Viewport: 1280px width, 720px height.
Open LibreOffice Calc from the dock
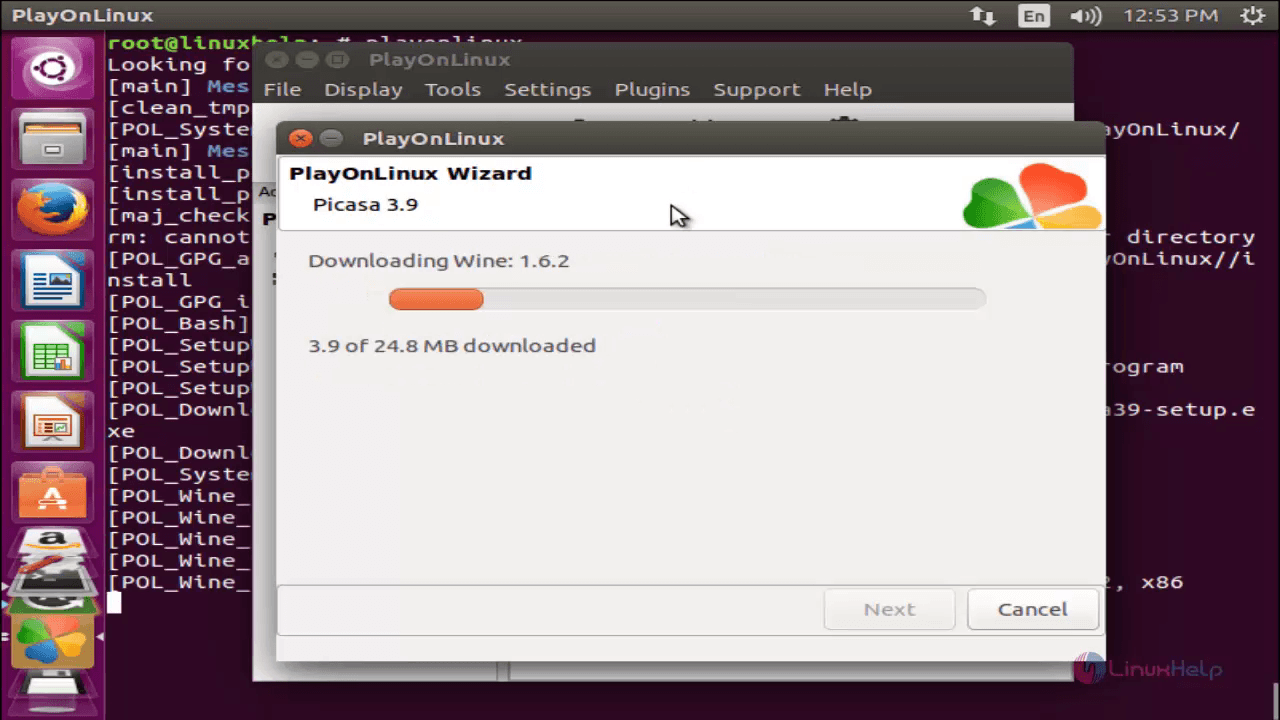click(52, 352)
